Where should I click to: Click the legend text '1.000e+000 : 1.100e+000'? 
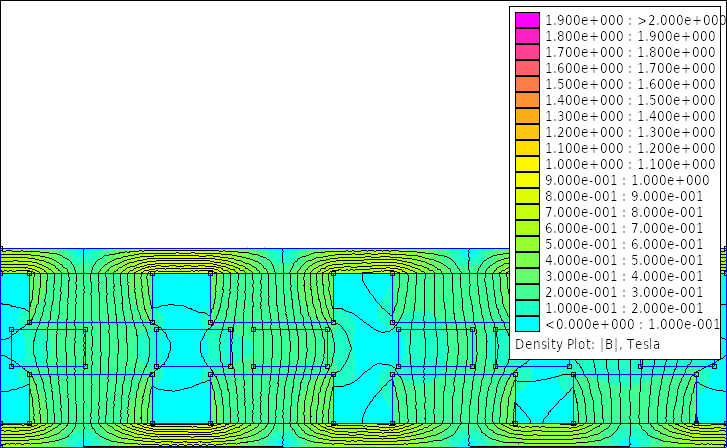630,164
